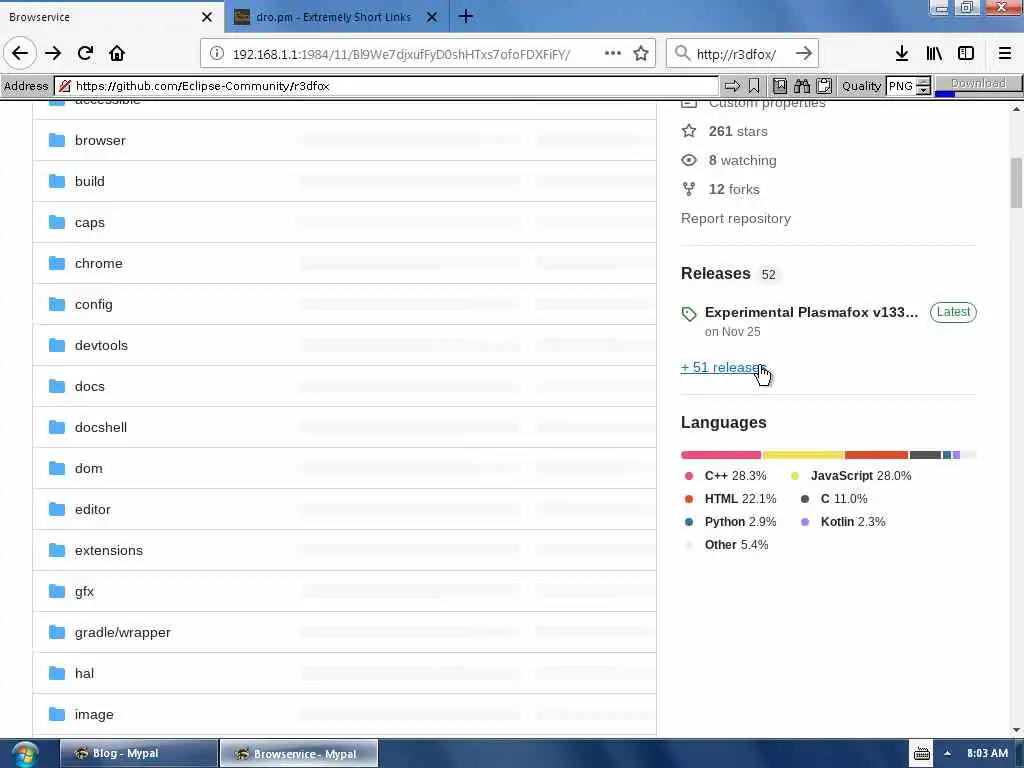Toggle the sidebar icon

(x=966, y=54)
